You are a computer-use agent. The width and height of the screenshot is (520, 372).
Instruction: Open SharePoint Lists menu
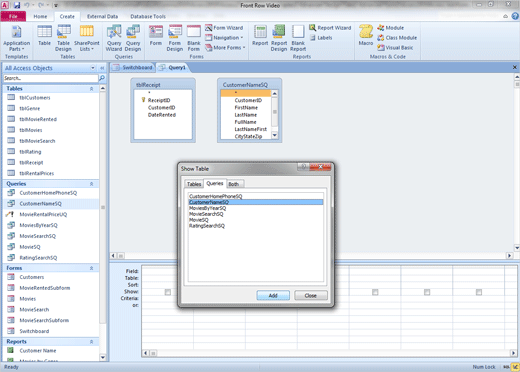(x=87, y=38)
